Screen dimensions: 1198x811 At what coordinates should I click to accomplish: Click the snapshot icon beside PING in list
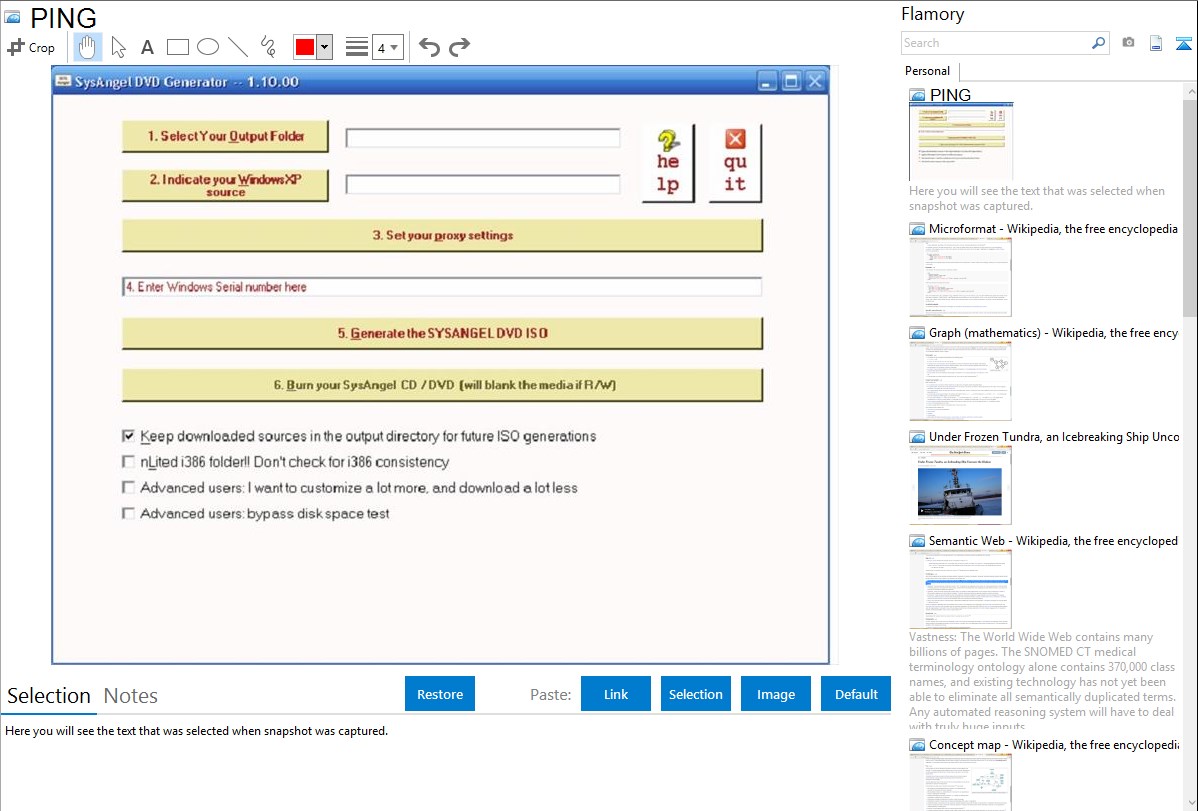[918, 96]
